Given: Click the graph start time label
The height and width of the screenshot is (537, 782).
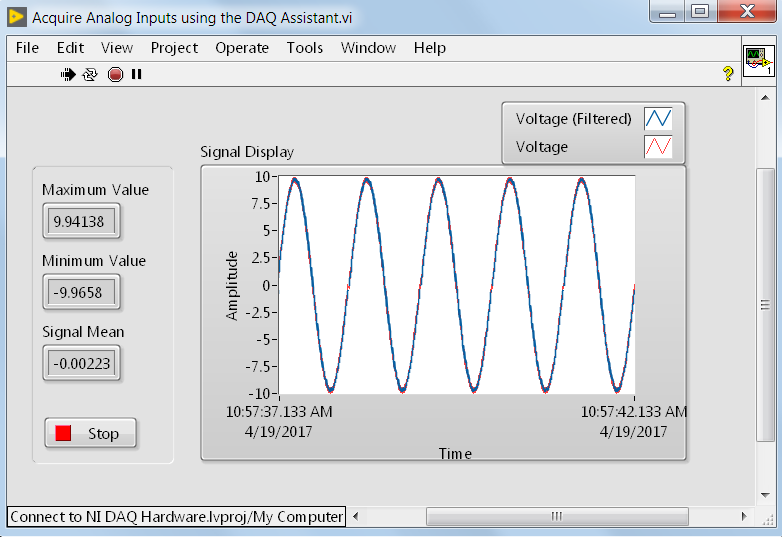Looking at the screenshot, I should (x=279, y=421).
